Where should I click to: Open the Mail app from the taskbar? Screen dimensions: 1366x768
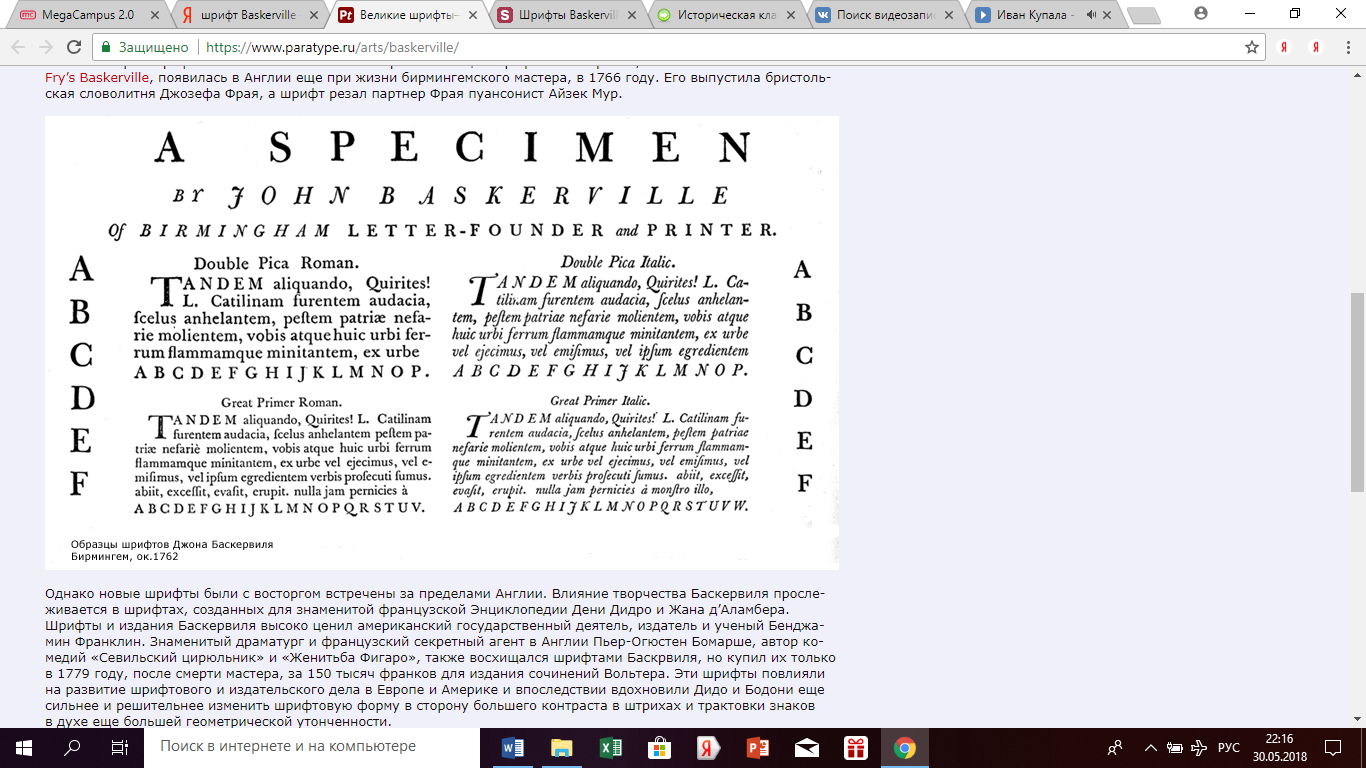[806, 747]
